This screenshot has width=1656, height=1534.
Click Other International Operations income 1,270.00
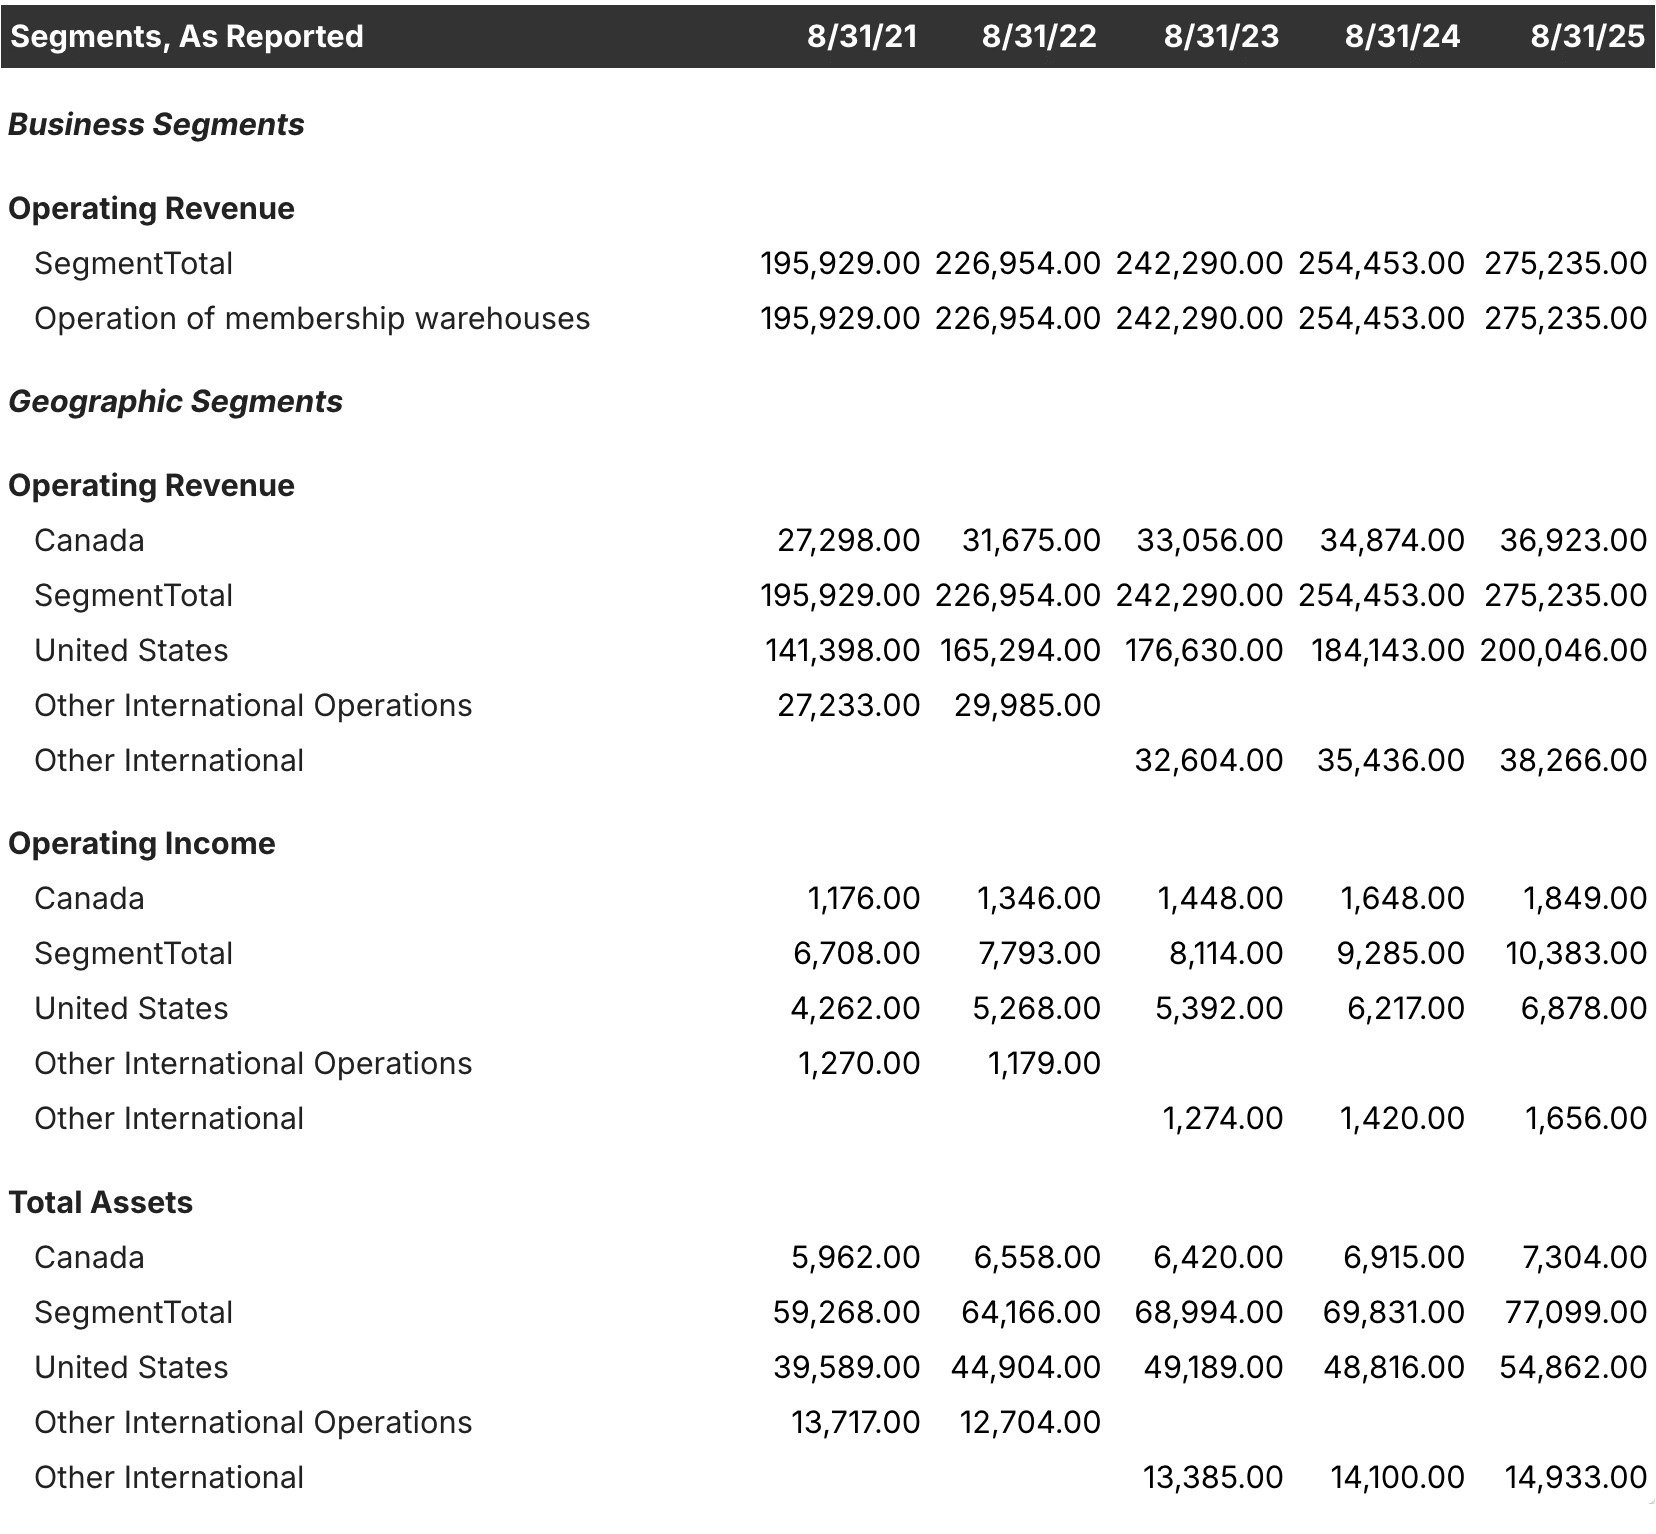click(x=859, y=1064)
